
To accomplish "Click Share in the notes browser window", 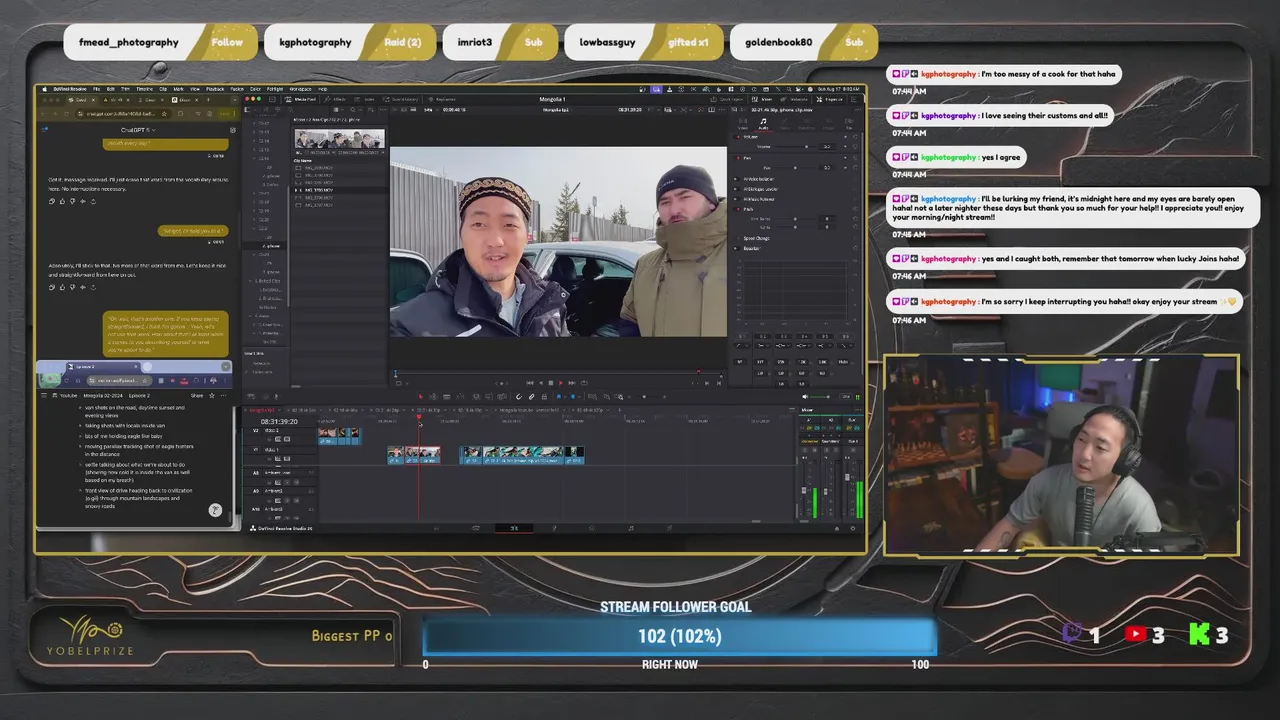I will pyautogui.click(x=196, y=395).
